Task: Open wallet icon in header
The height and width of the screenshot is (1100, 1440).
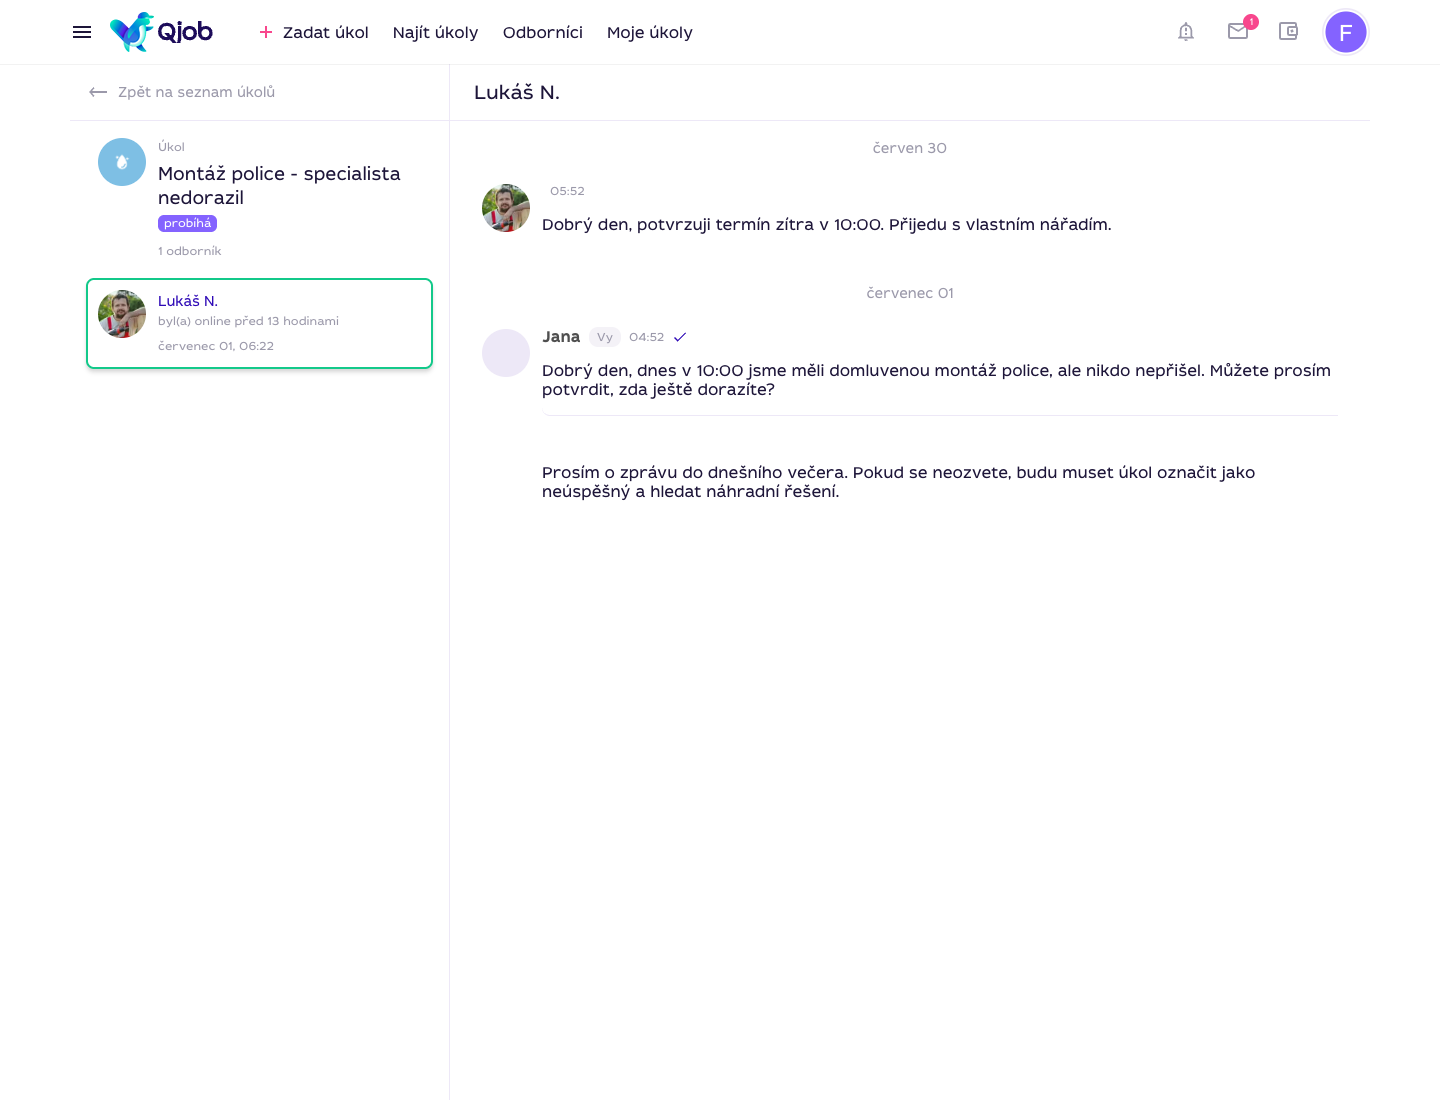Action: click(x=1289, y=31)
